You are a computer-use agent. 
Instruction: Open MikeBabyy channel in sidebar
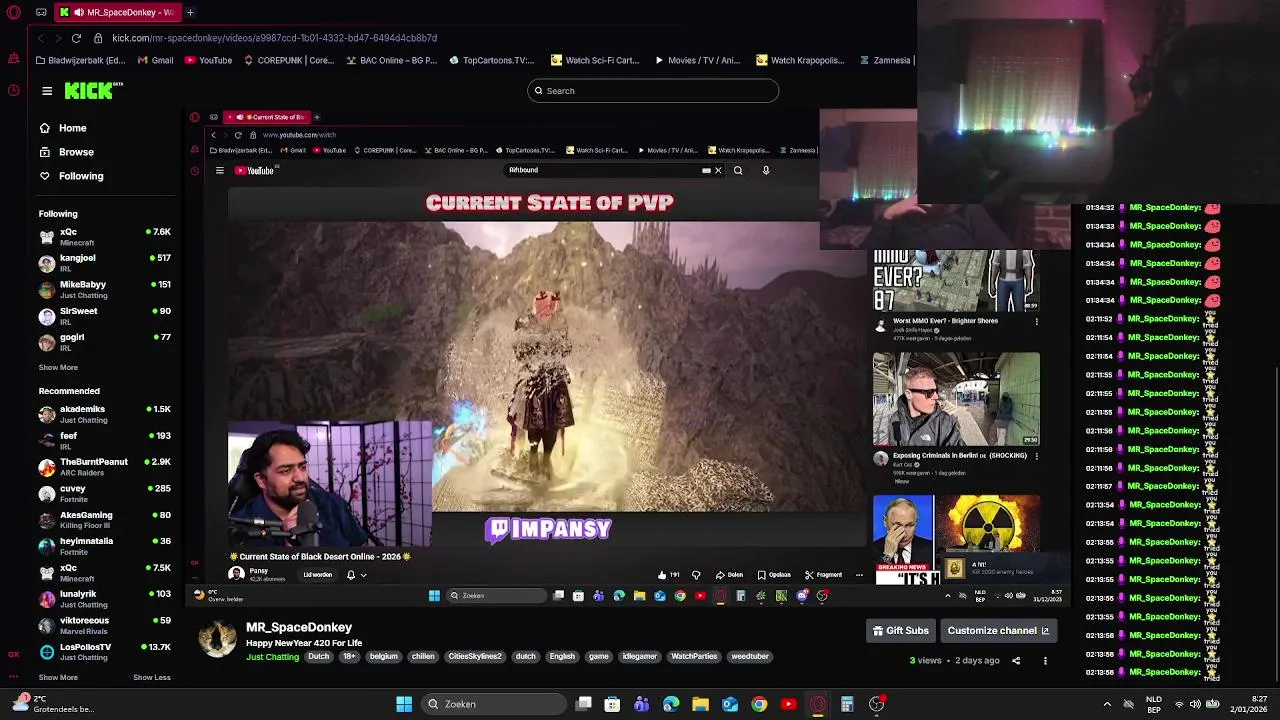point(105,289)
